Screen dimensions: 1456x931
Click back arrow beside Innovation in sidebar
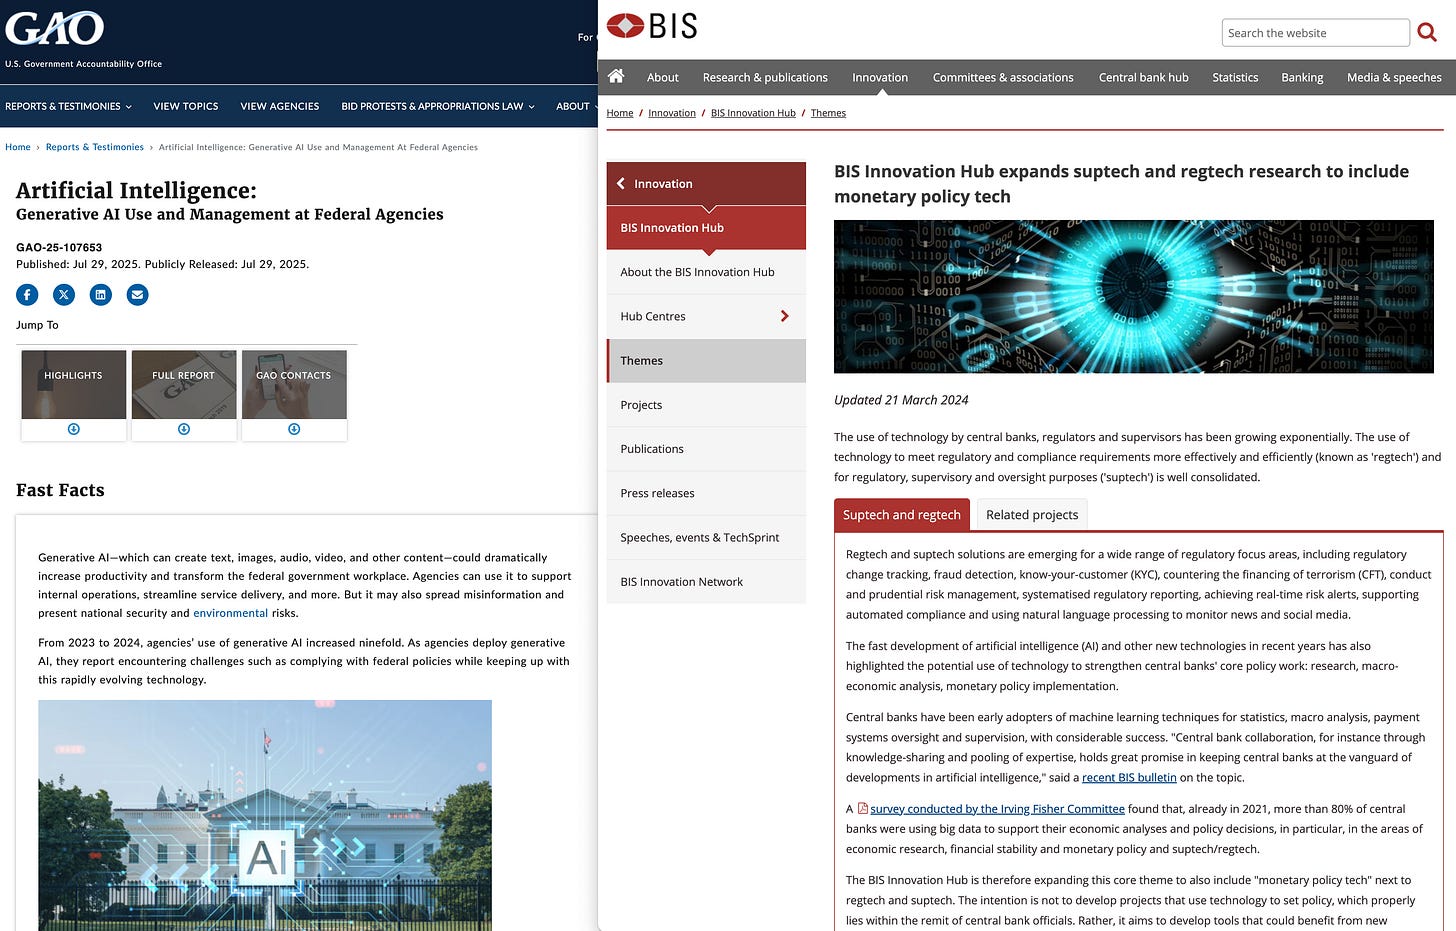621,184
